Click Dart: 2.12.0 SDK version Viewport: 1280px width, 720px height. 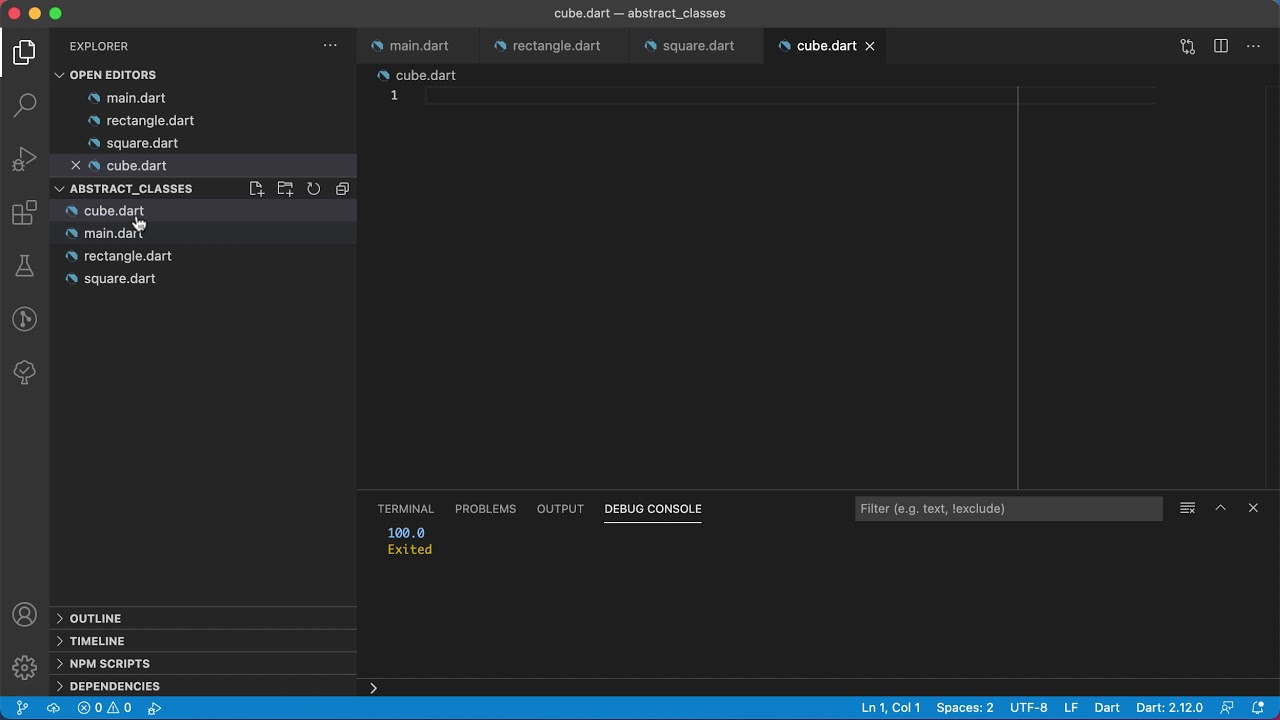pos(1169,708)
